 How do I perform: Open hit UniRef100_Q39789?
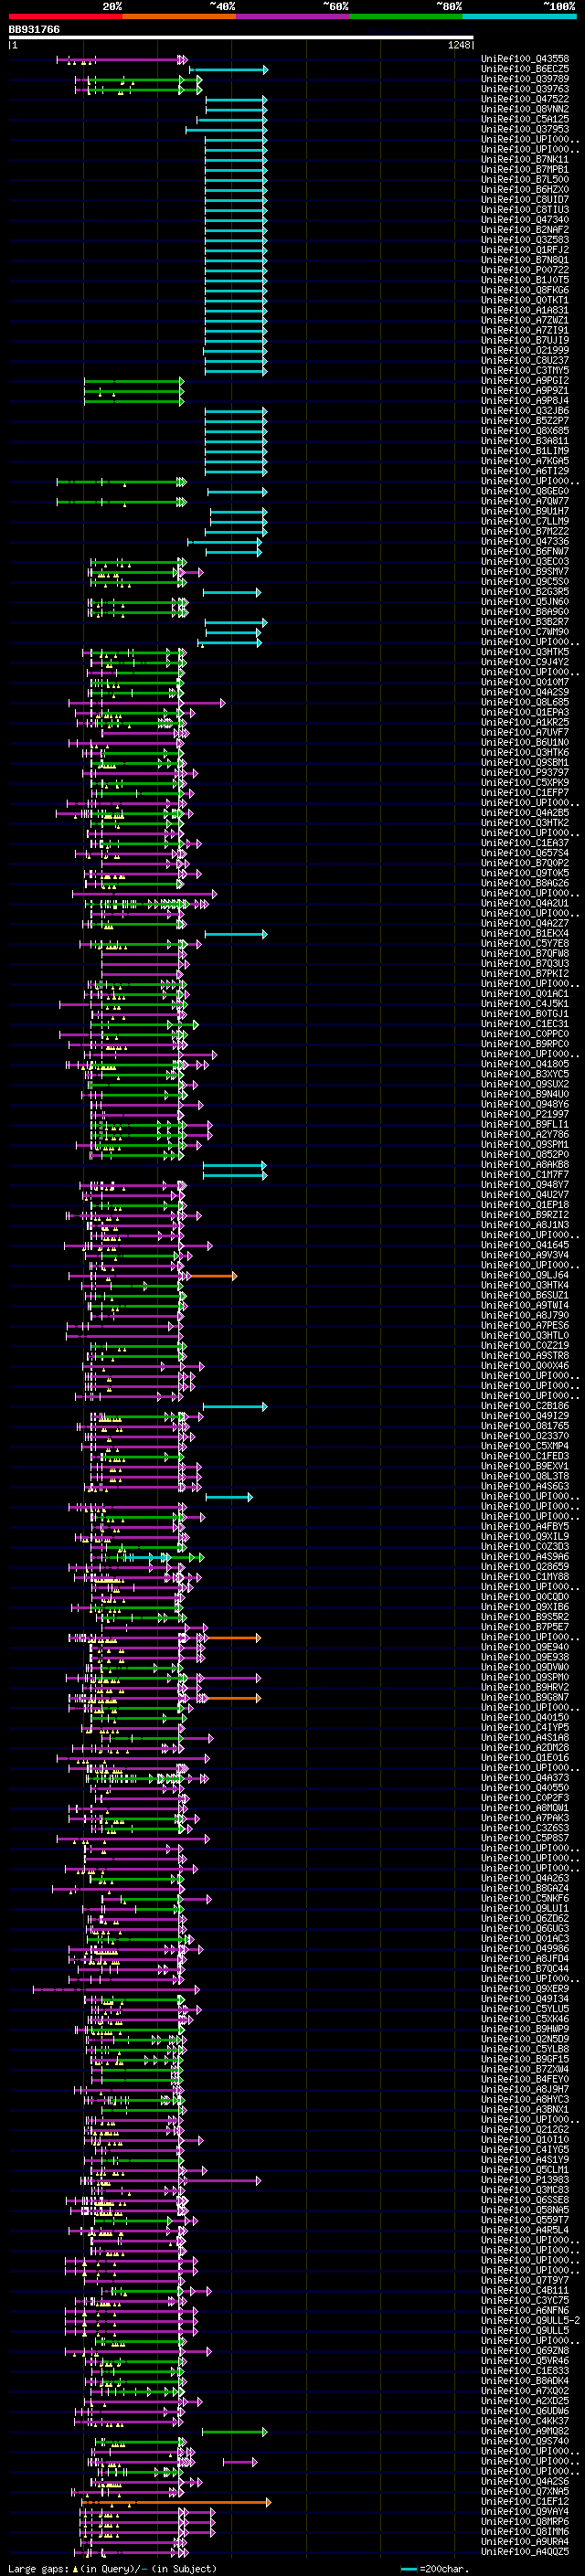click(x=525, y=79)
